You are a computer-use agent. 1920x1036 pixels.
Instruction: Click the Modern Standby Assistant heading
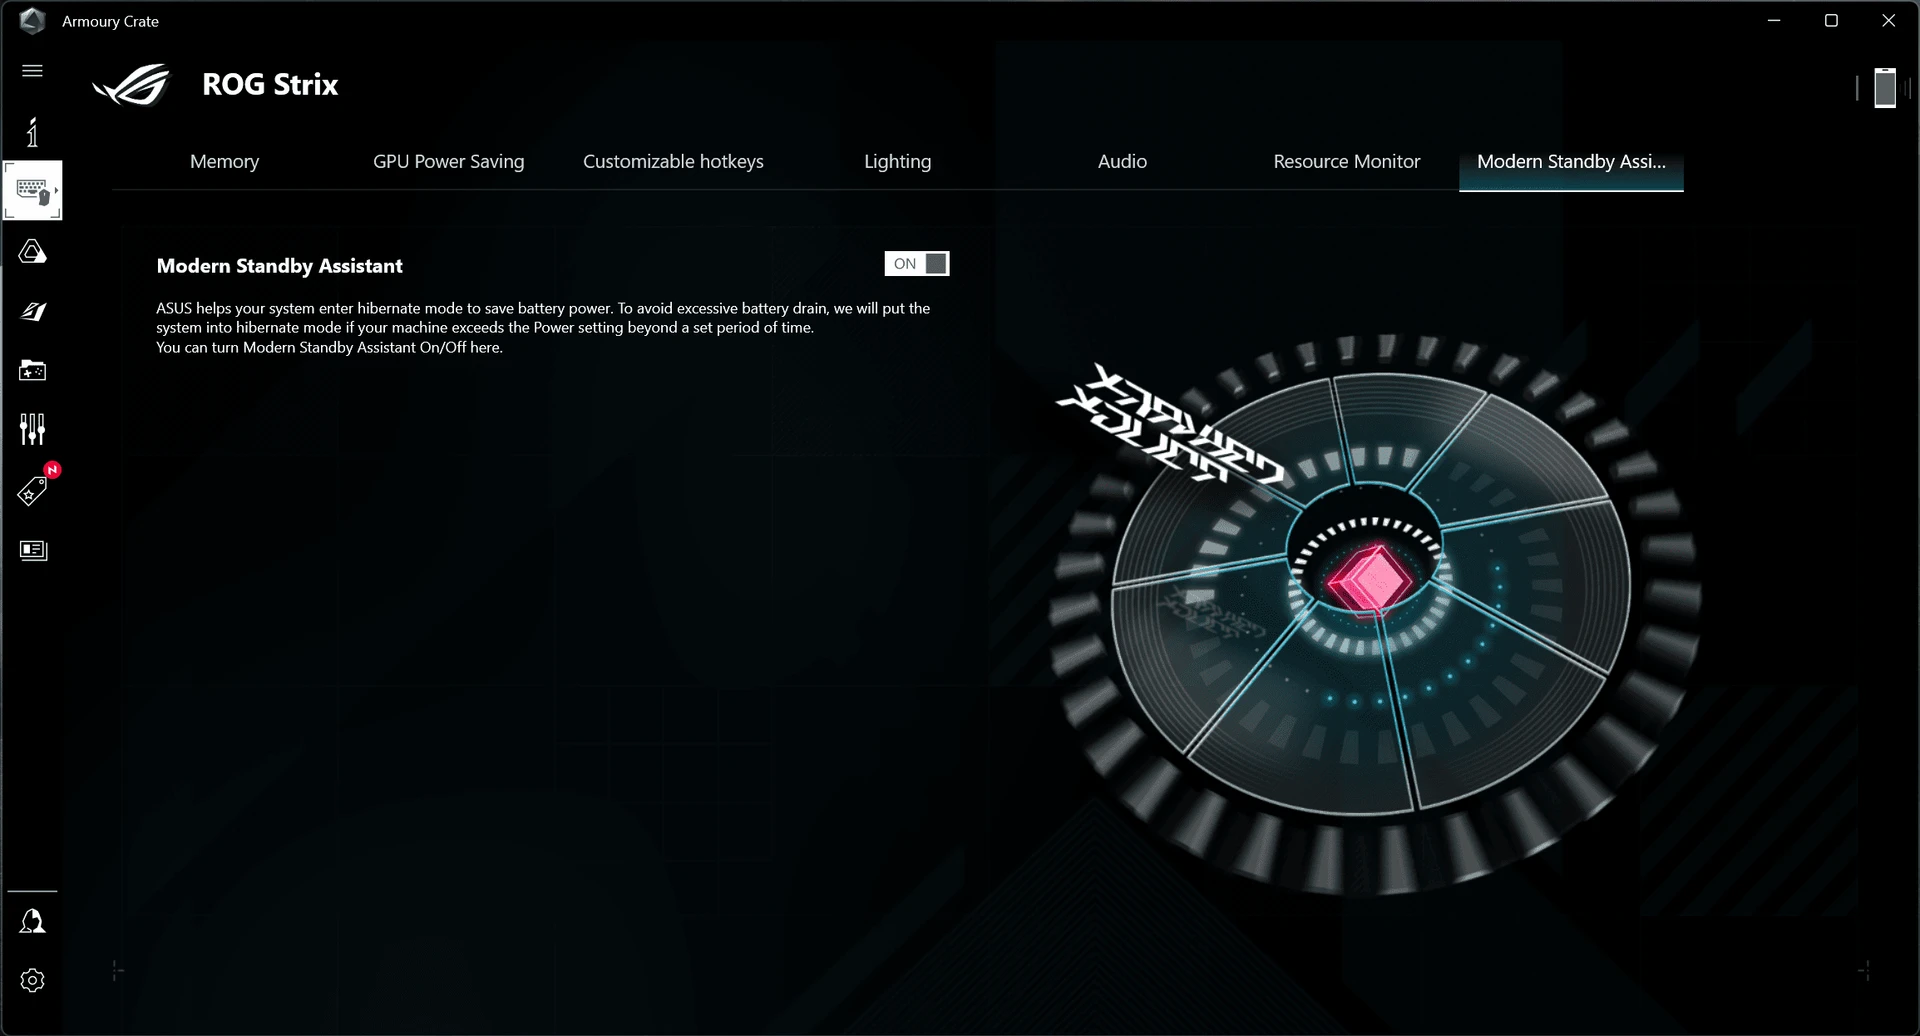tap(279, 266)
